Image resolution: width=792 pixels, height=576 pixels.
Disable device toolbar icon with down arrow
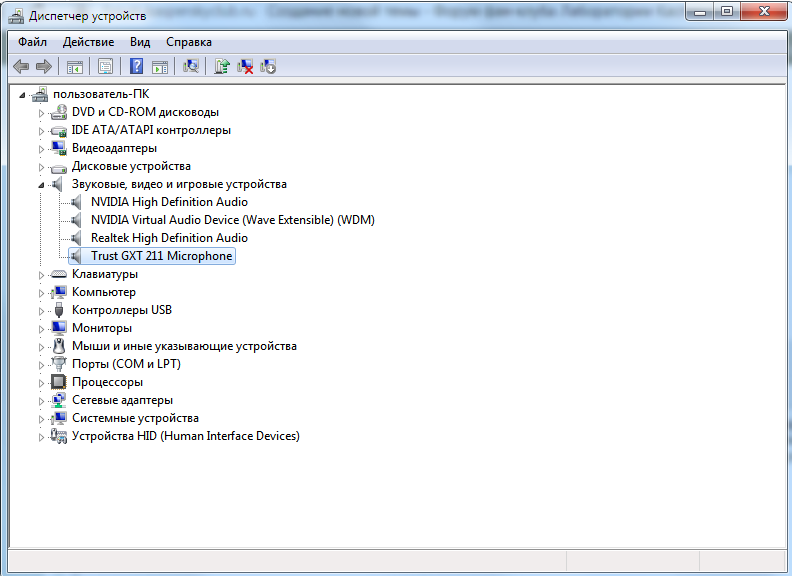tap(268, 66)
